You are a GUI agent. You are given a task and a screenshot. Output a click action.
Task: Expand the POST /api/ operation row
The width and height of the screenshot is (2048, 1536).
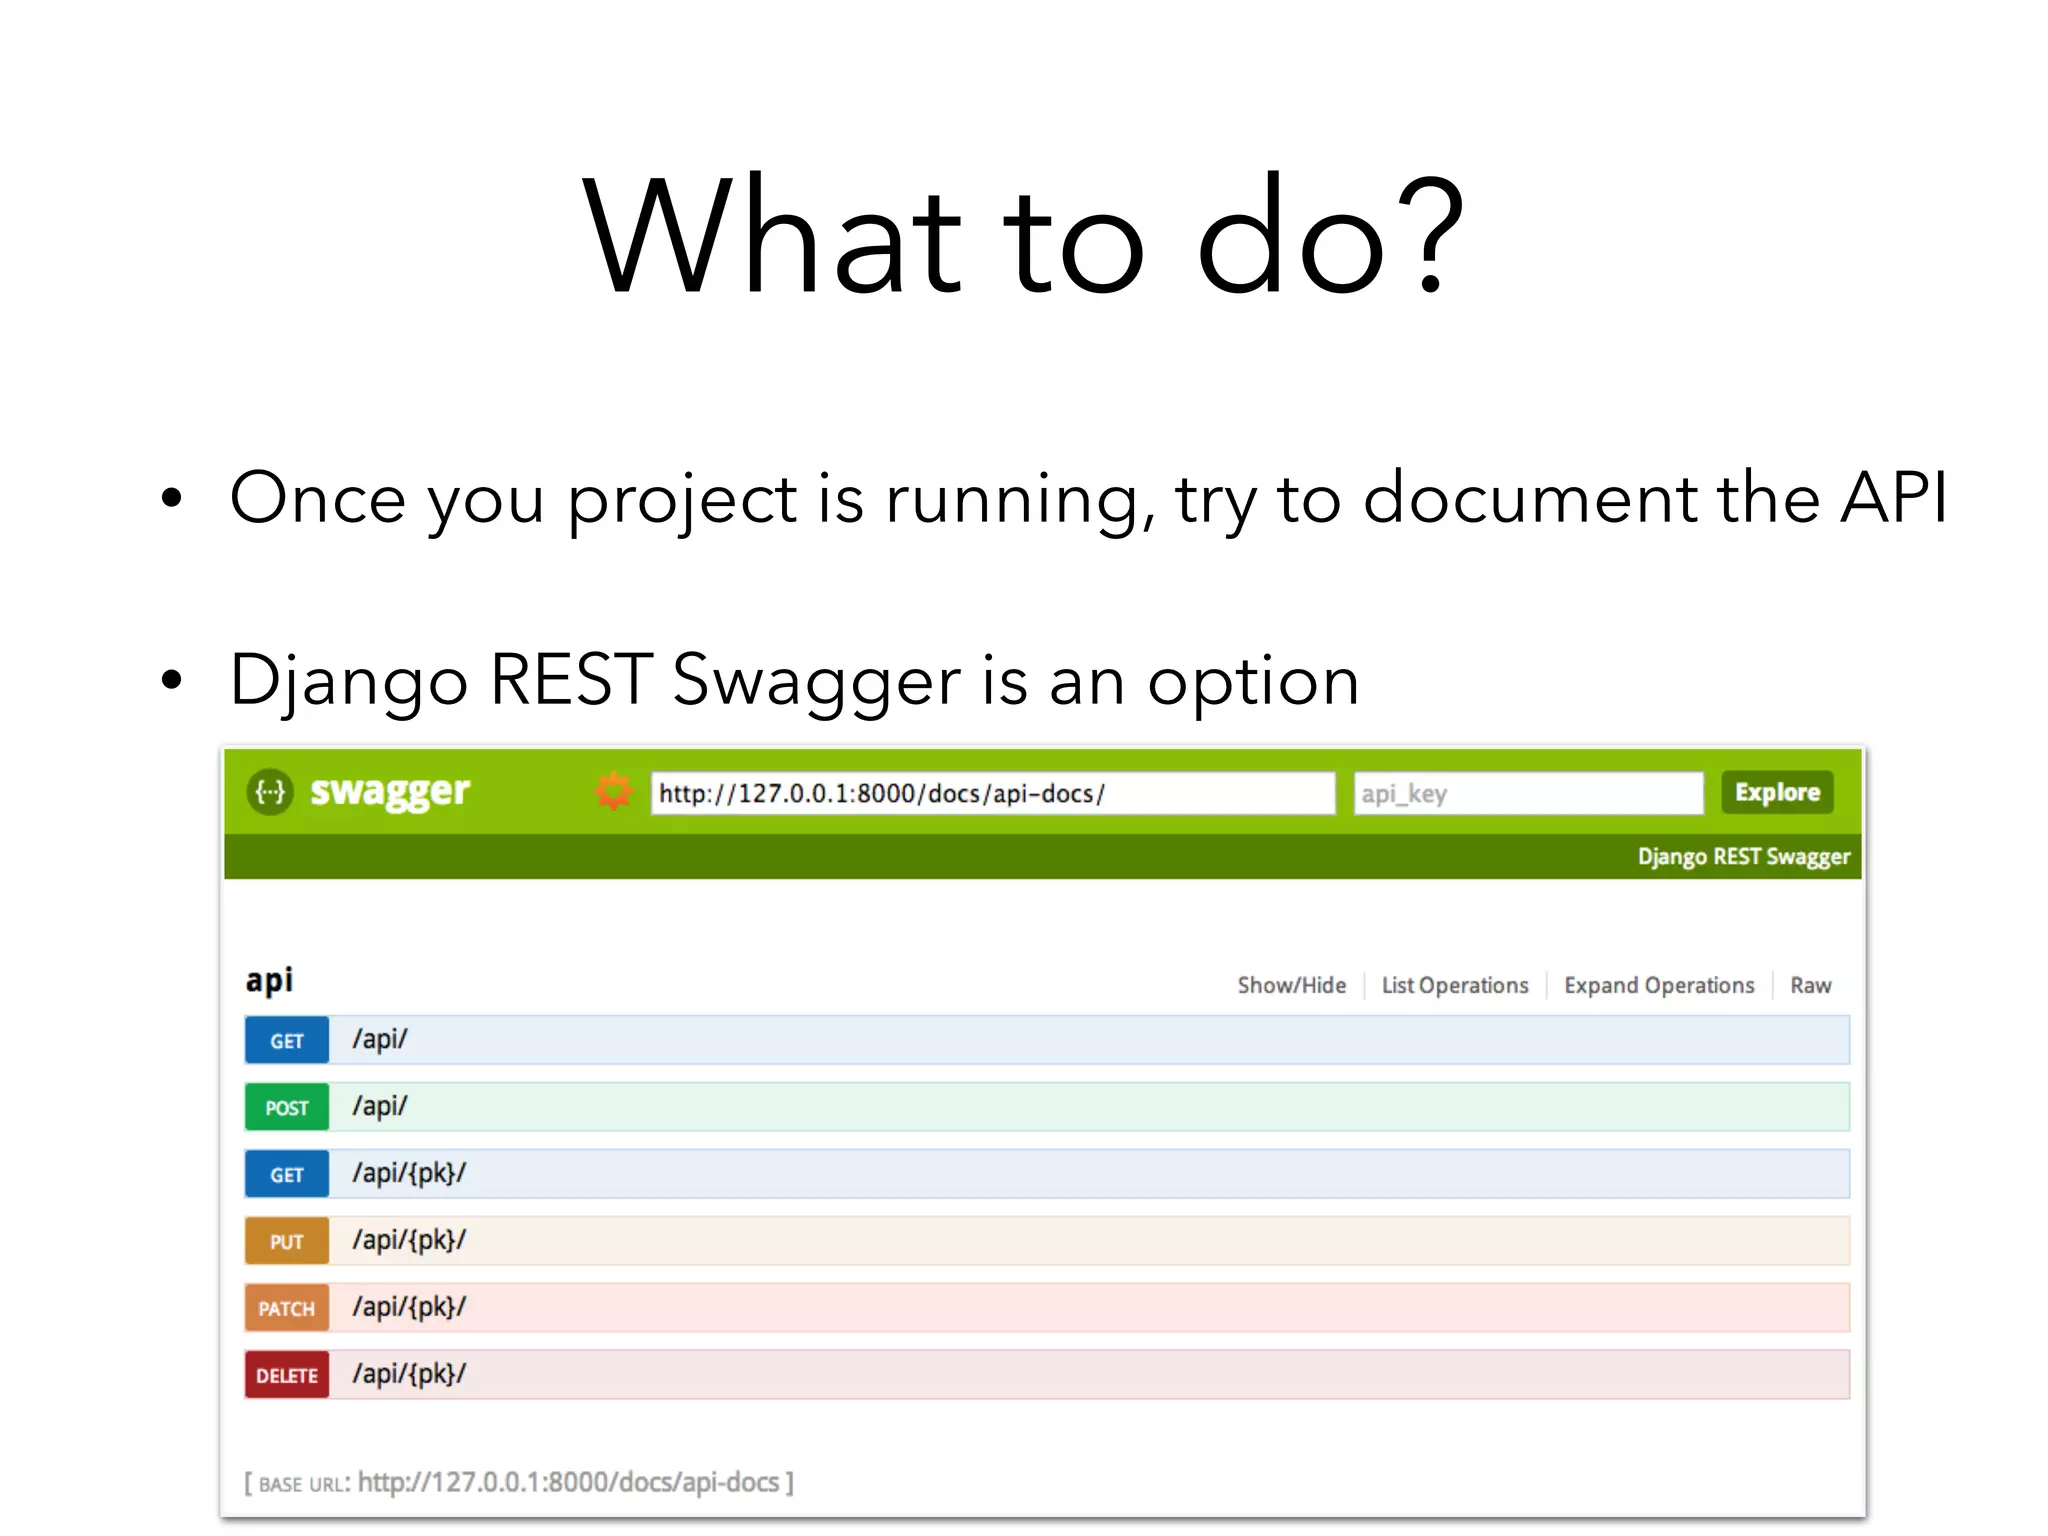(x=1047, y=1107)
